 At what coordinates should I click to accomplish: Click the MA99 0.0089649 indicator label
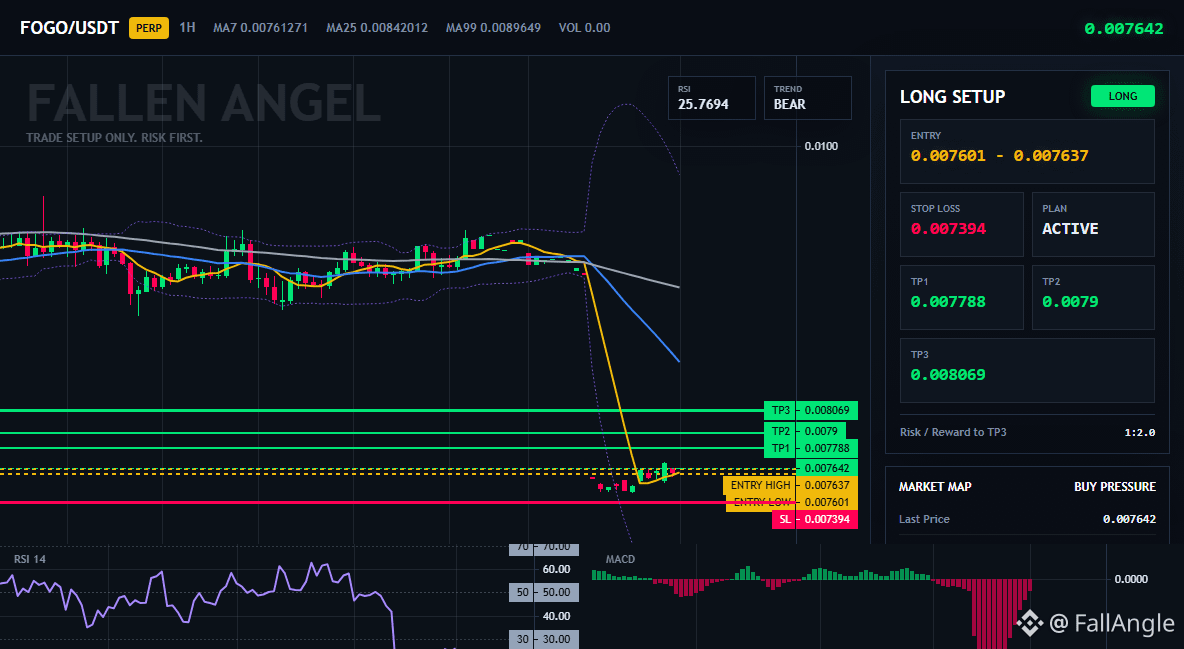tap(493, 28)
